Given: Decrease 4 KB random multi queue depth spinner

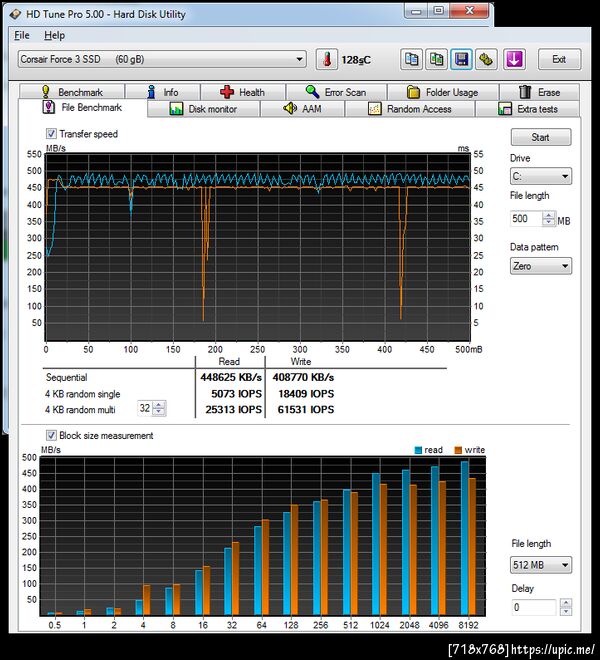Looking at the screenshot, I should [159, 412].
